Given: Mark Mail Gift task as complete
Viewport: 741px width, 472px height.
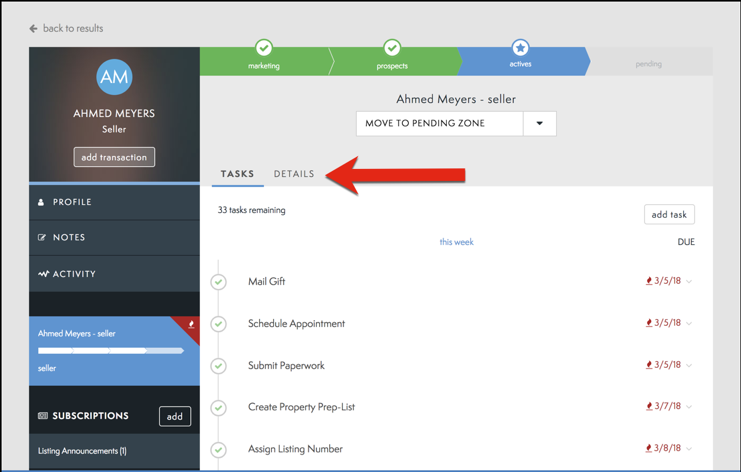Looking at the screenshot, I should click(x=219, y=282).
